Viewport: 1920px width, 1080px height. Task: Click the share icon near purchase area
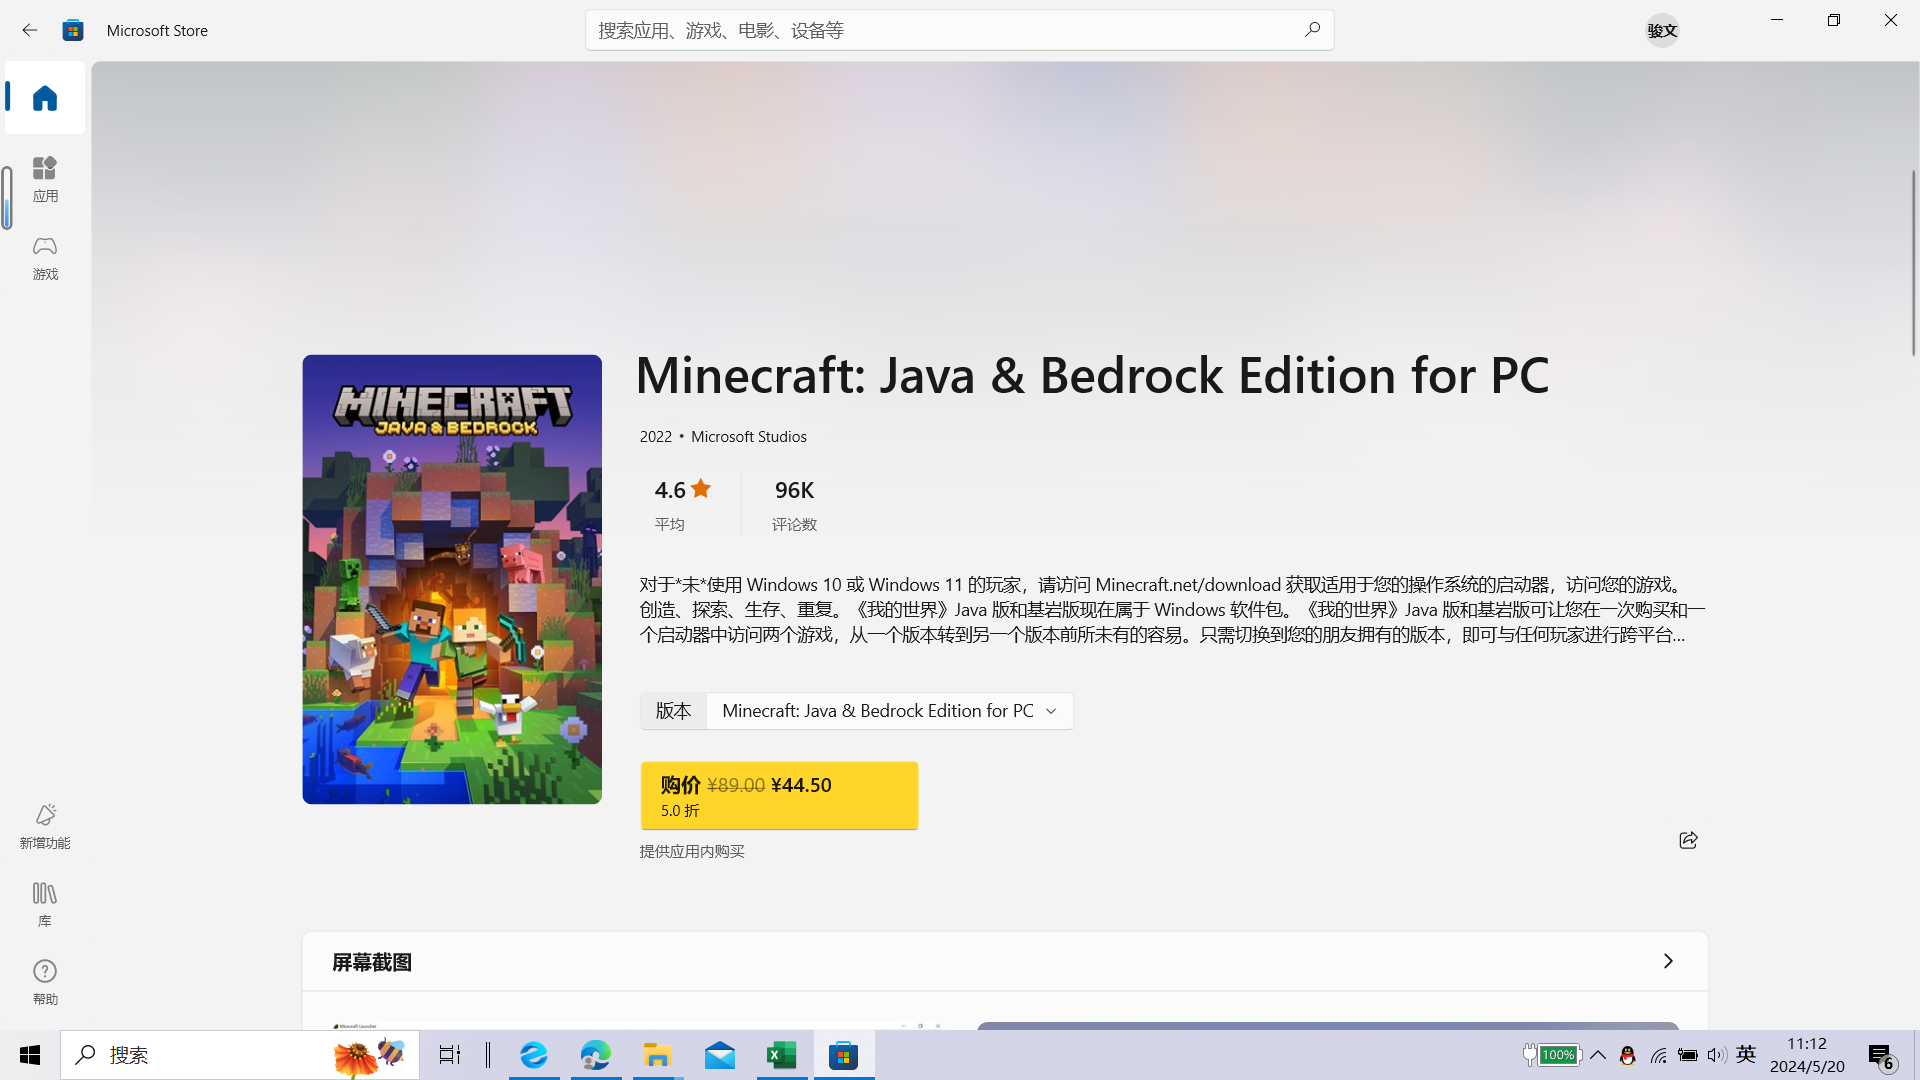(x=1688, y=840)
